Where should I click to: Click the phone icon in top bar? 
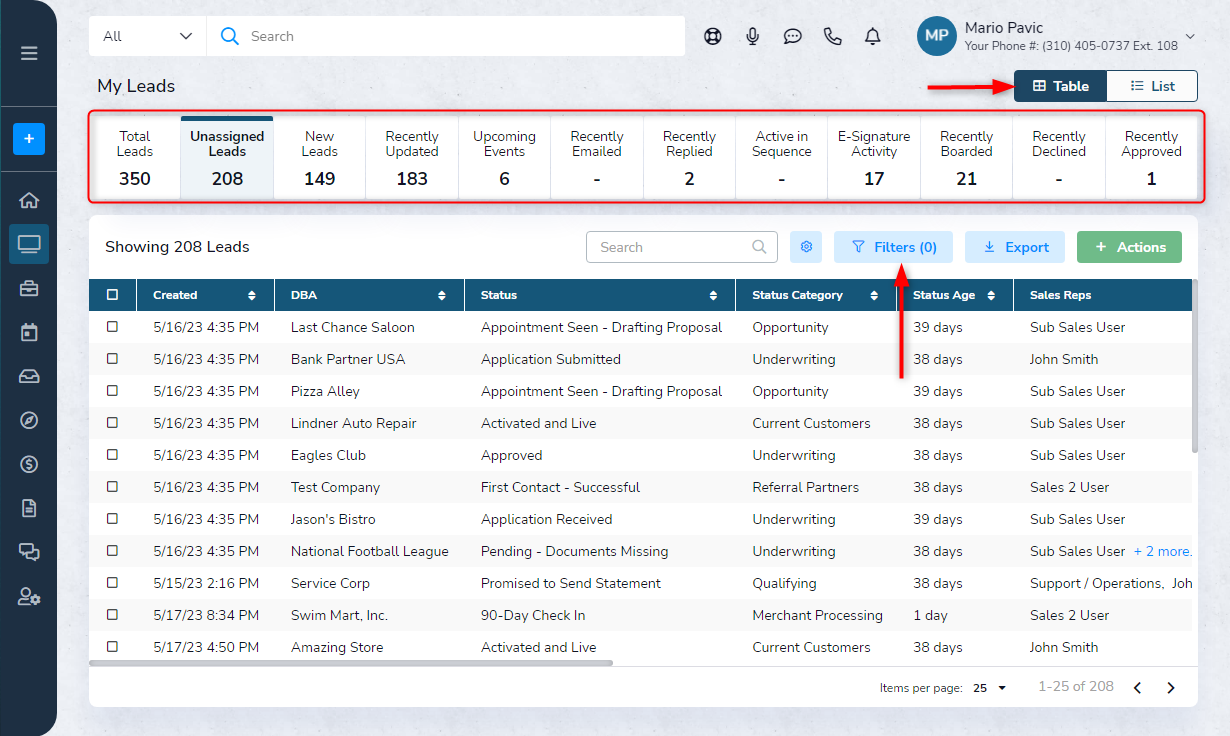(833, 36)
